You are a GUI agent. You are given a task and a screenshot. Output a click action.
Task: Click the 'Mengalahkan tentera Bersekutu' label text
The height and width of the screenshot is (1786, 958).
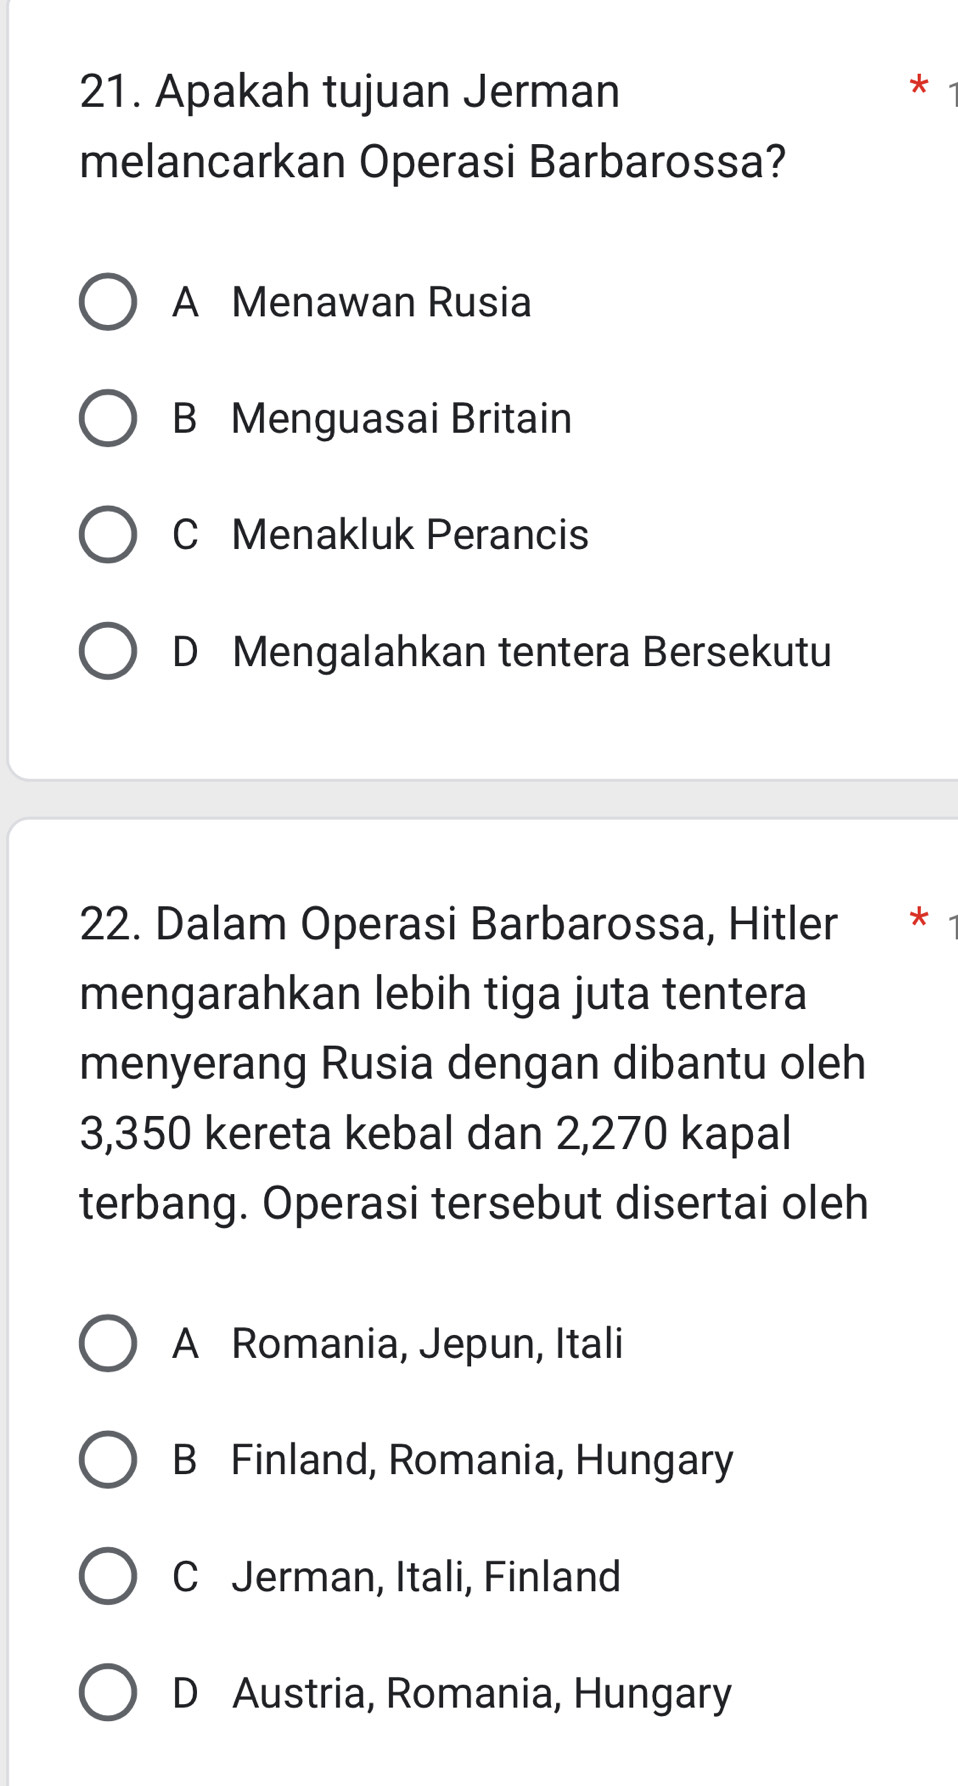531,652
